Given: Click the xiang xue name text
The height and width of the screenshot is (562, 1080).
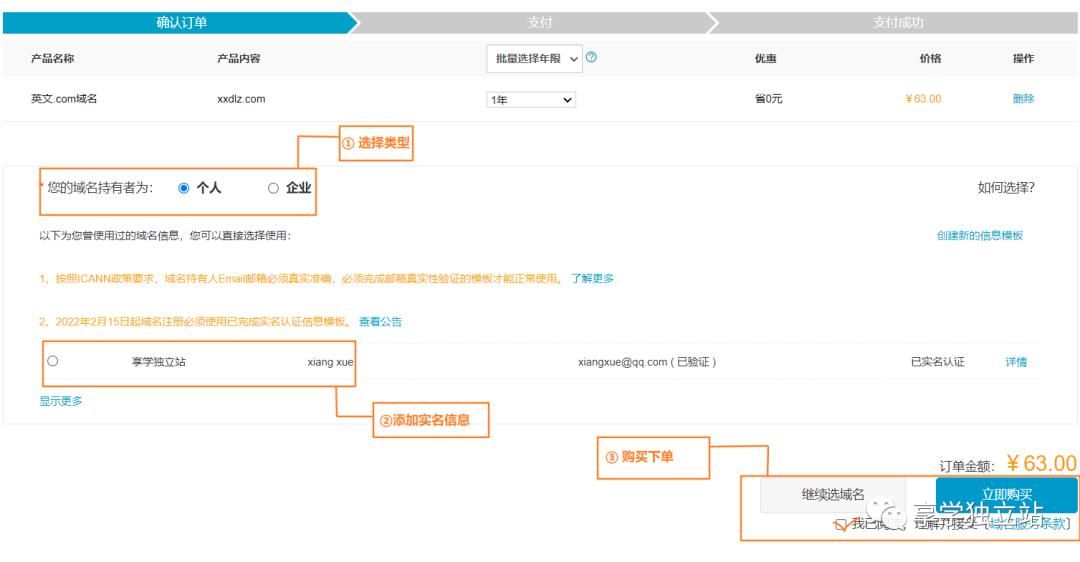Looking at the screenshot, I should coord(330,362).
